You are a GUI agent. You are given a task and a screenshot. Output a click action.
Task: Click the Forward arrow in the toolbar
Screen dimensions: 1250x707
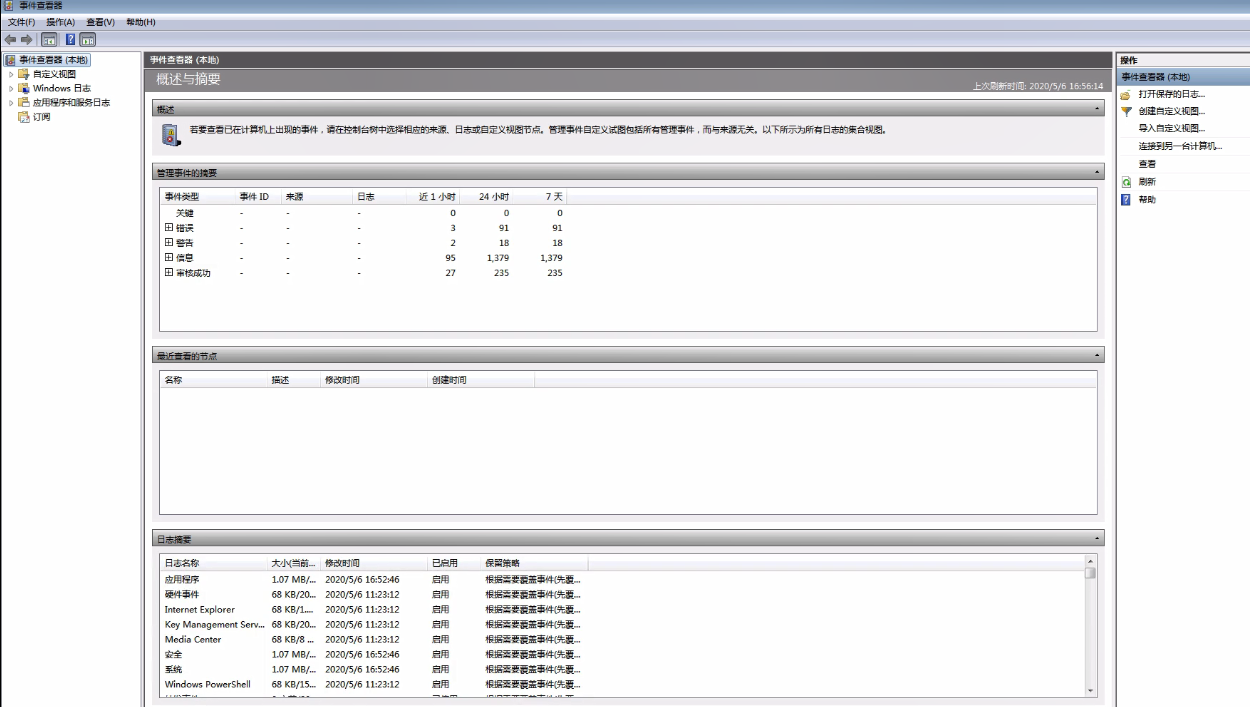click(27, 40)
